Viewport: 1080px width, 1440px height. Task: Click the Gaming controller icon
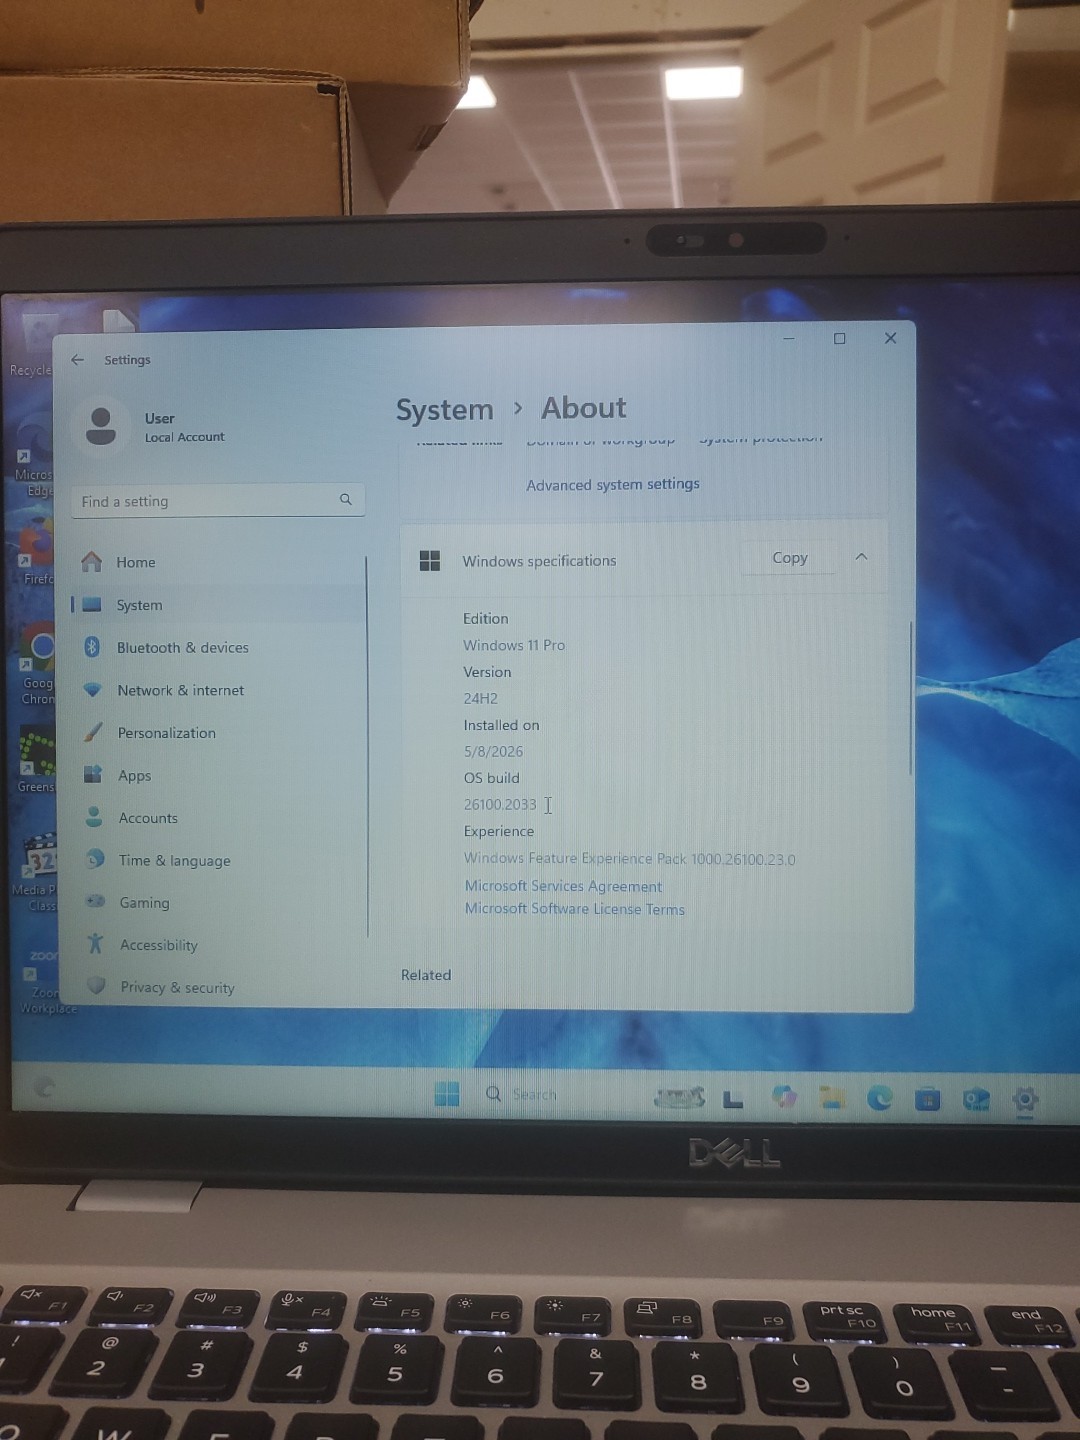[x=96, y=901]
